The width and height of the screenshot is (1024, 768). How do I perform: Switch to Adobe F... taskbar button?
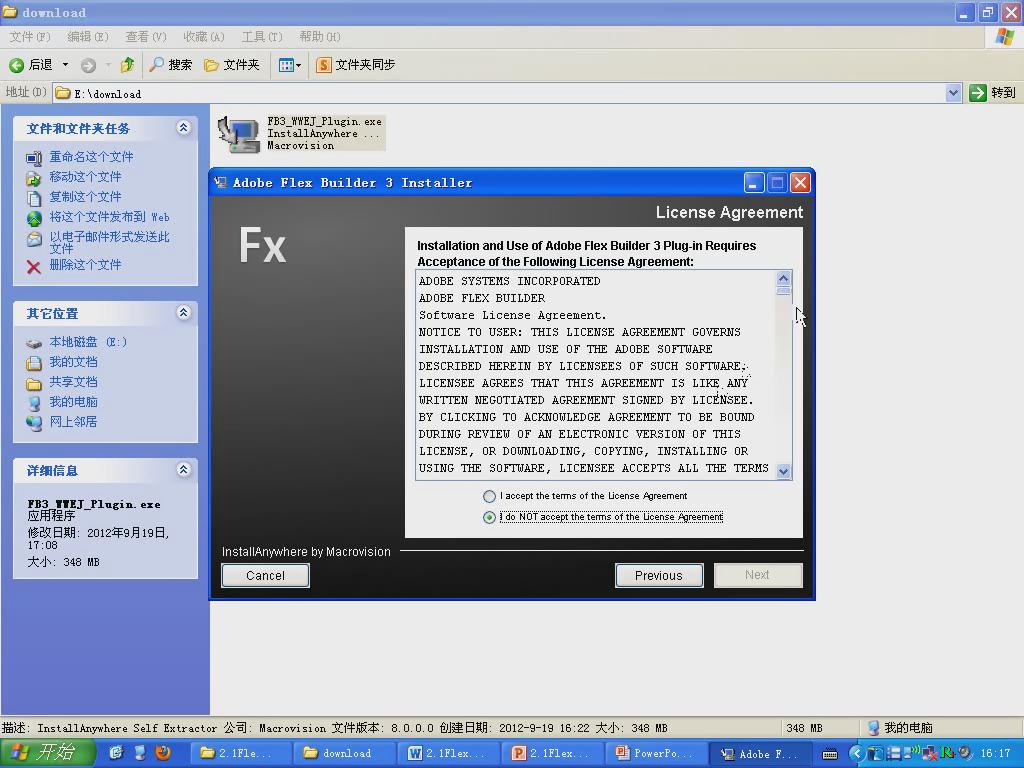760,754
